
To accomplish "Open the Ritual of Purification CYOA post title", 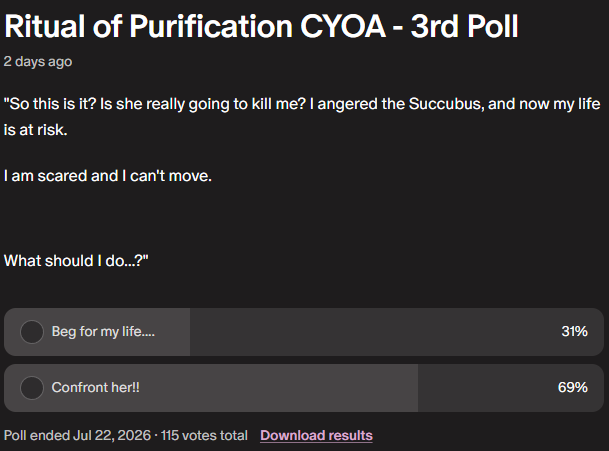I will coord(261,26).
